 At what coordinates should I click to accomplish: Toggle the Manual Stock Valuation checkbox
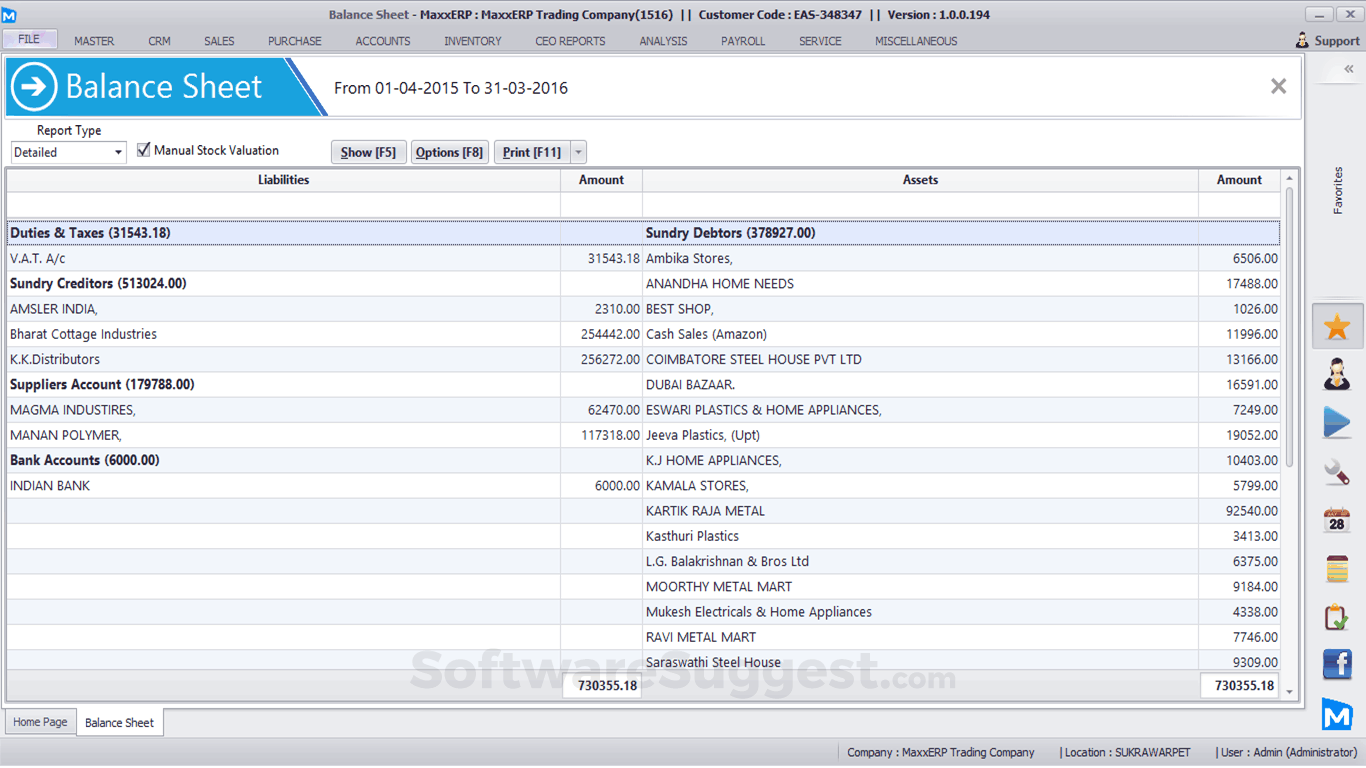click(x=144, y=150)
